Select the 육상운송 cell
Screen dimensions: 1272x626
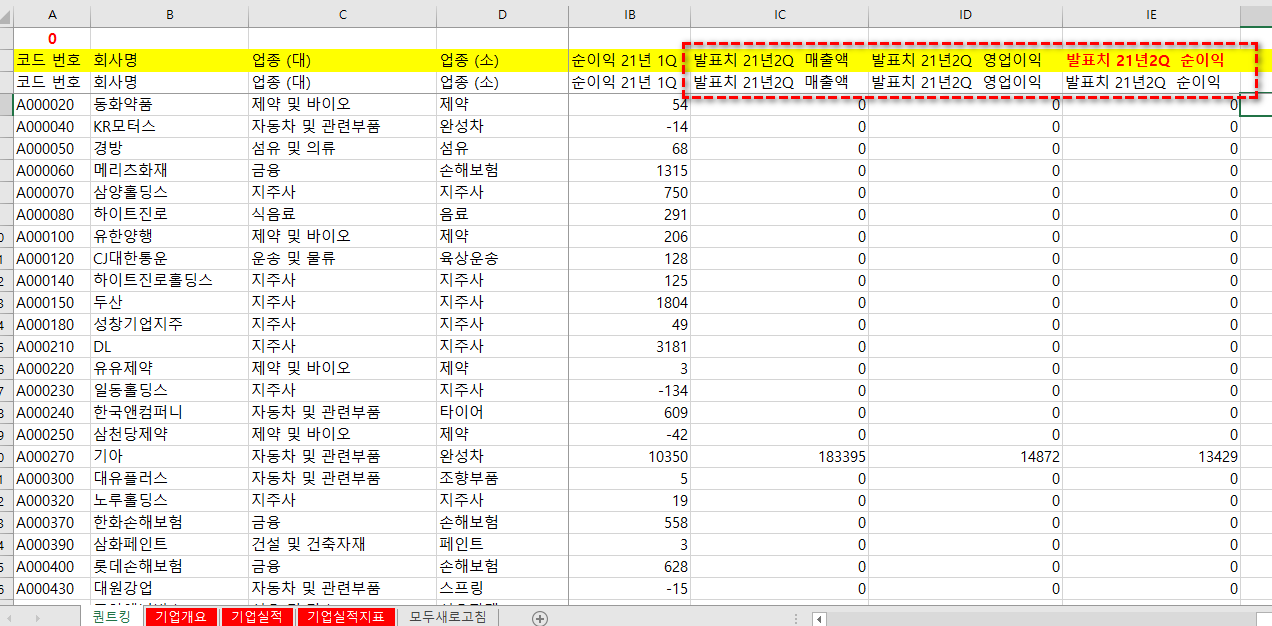pyautogui.click(x=502, y=258)
